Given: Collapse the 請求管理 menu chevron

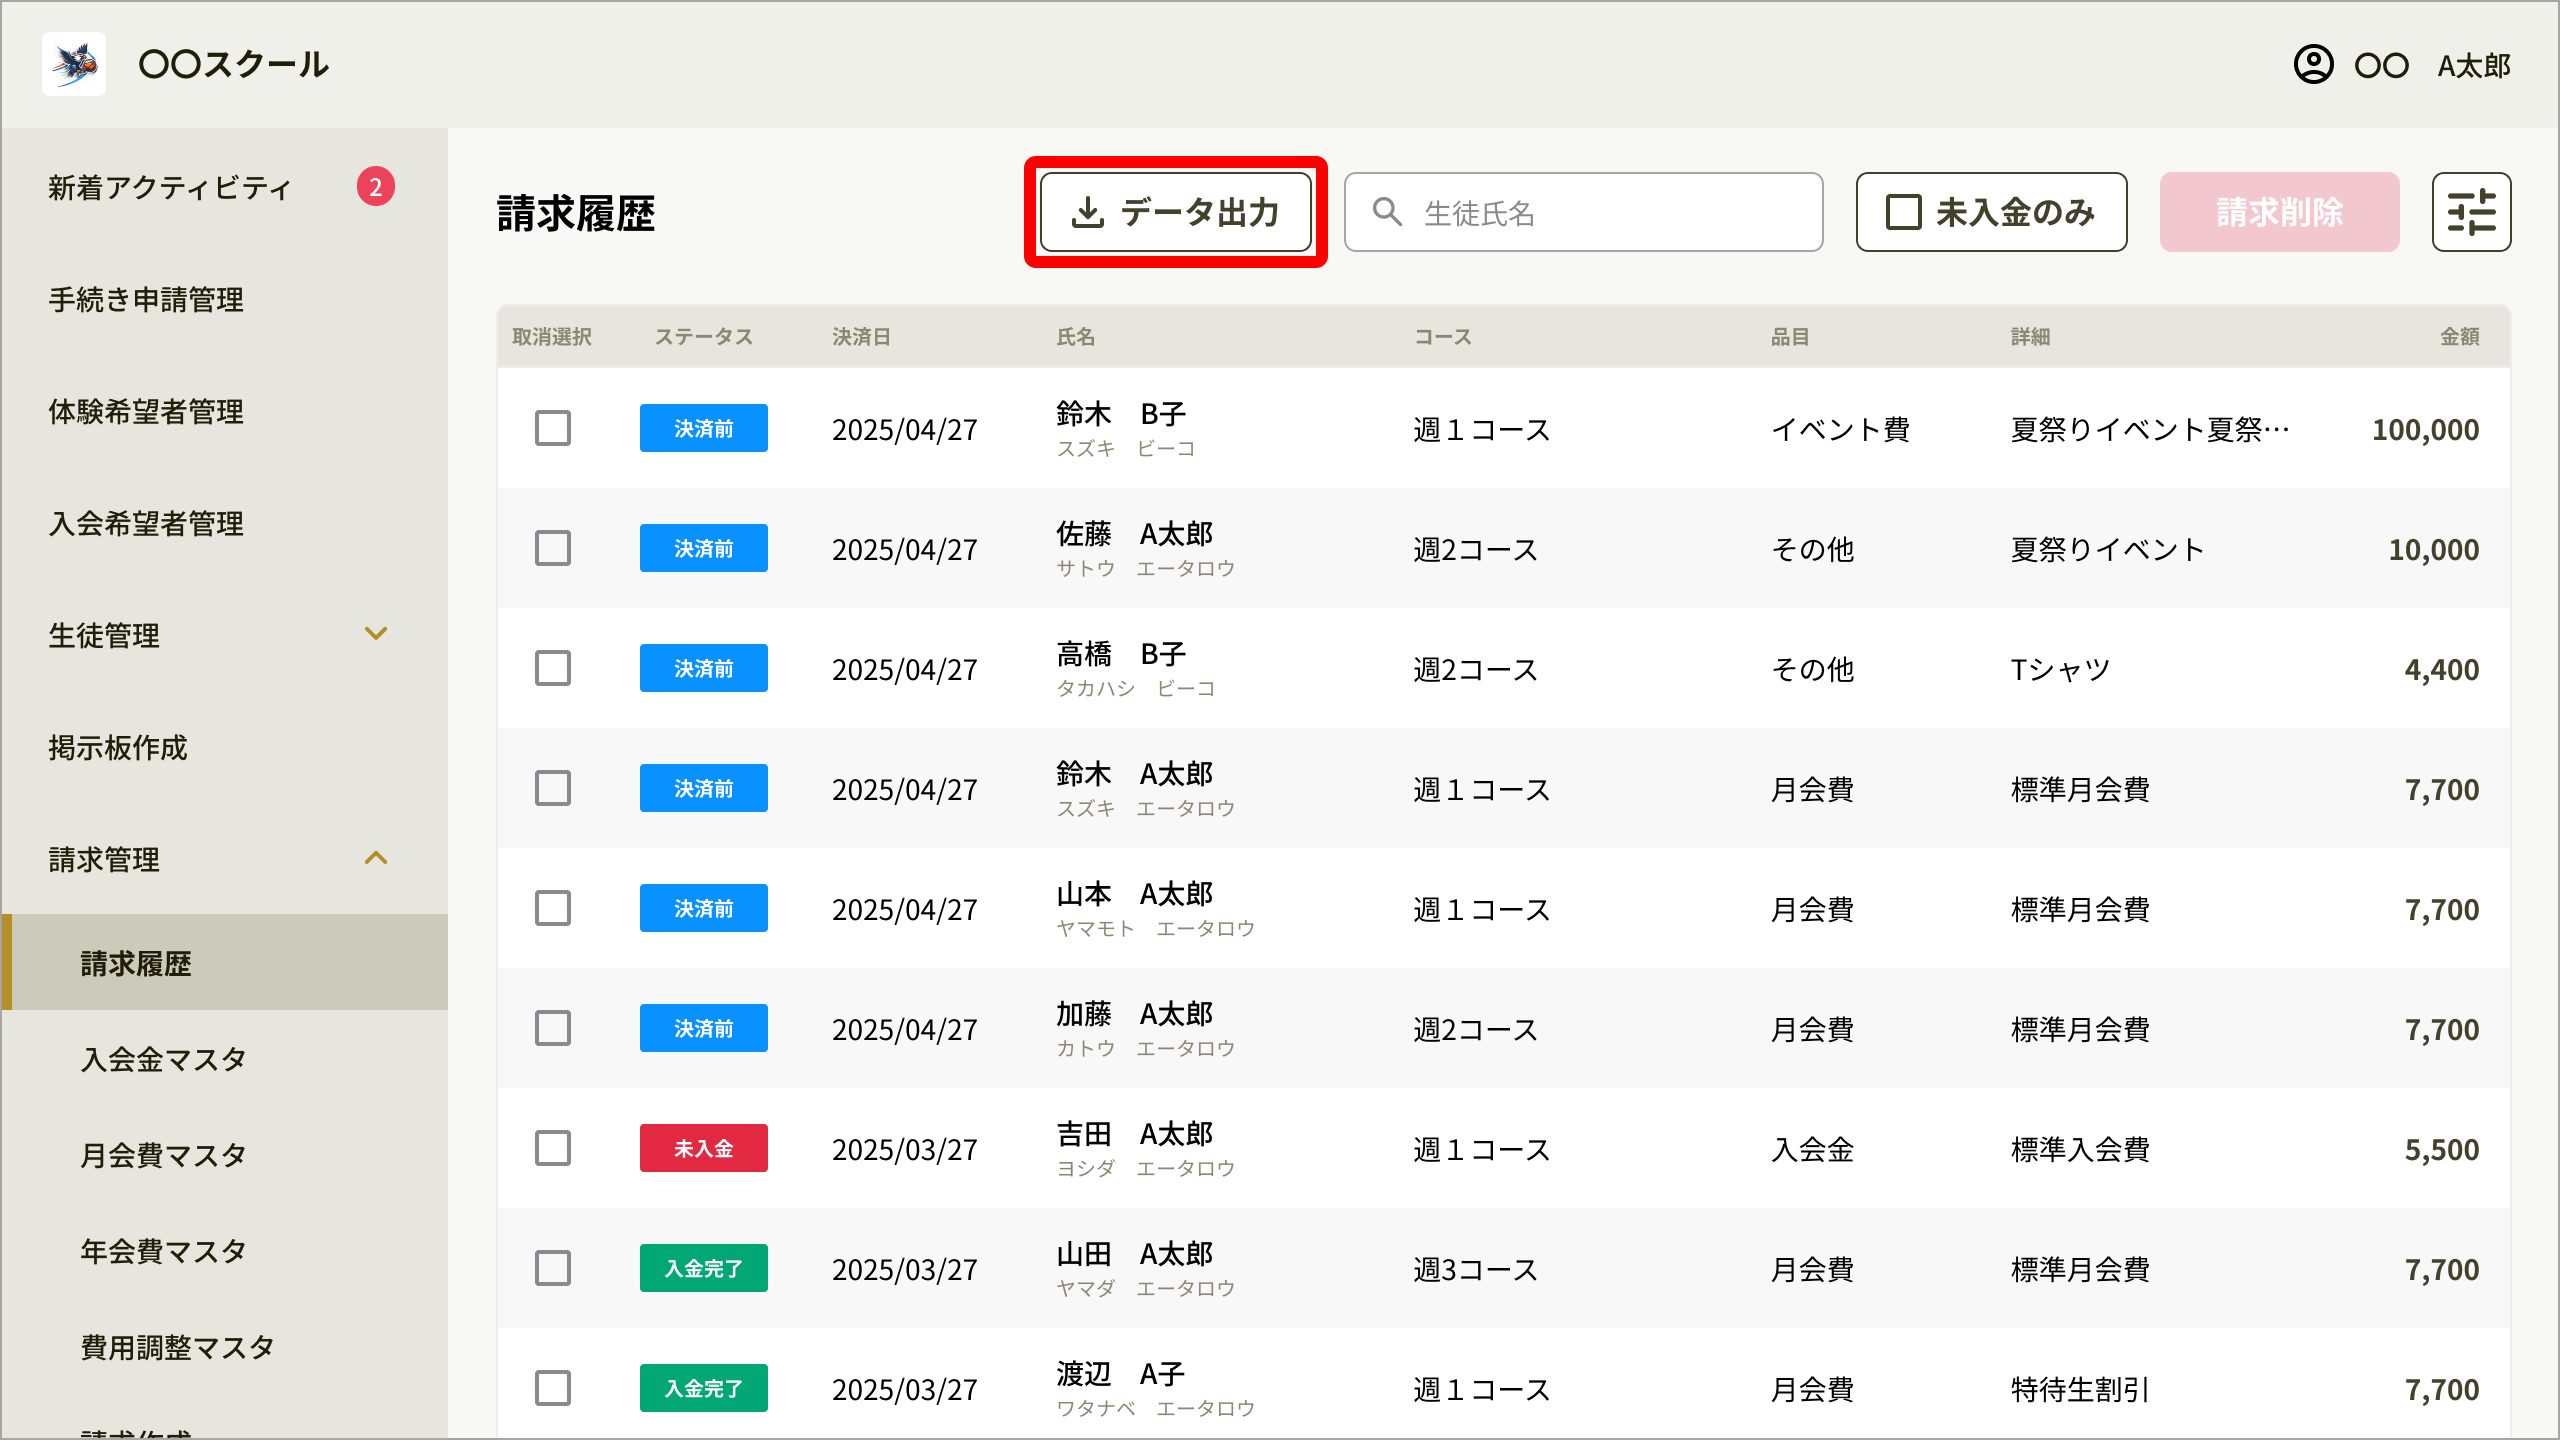Looking at the screenshot, I should coord(376,858).
